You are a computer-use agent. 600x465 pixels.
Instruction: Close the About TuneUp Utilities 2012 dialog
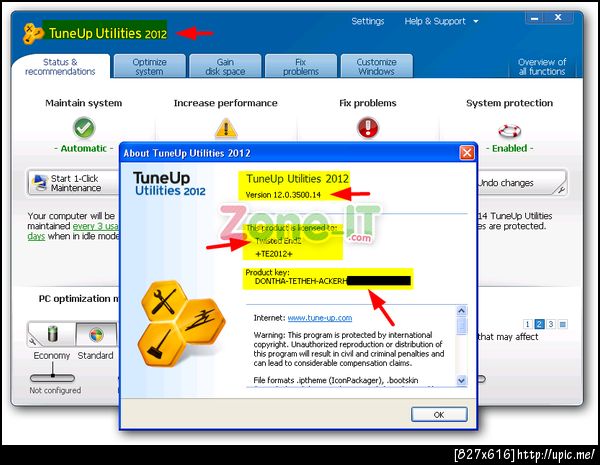[467, 153]
